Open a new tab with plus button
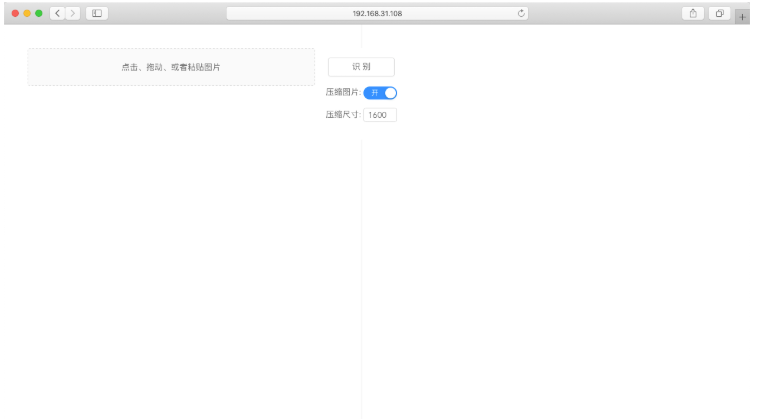 point(741,14)
